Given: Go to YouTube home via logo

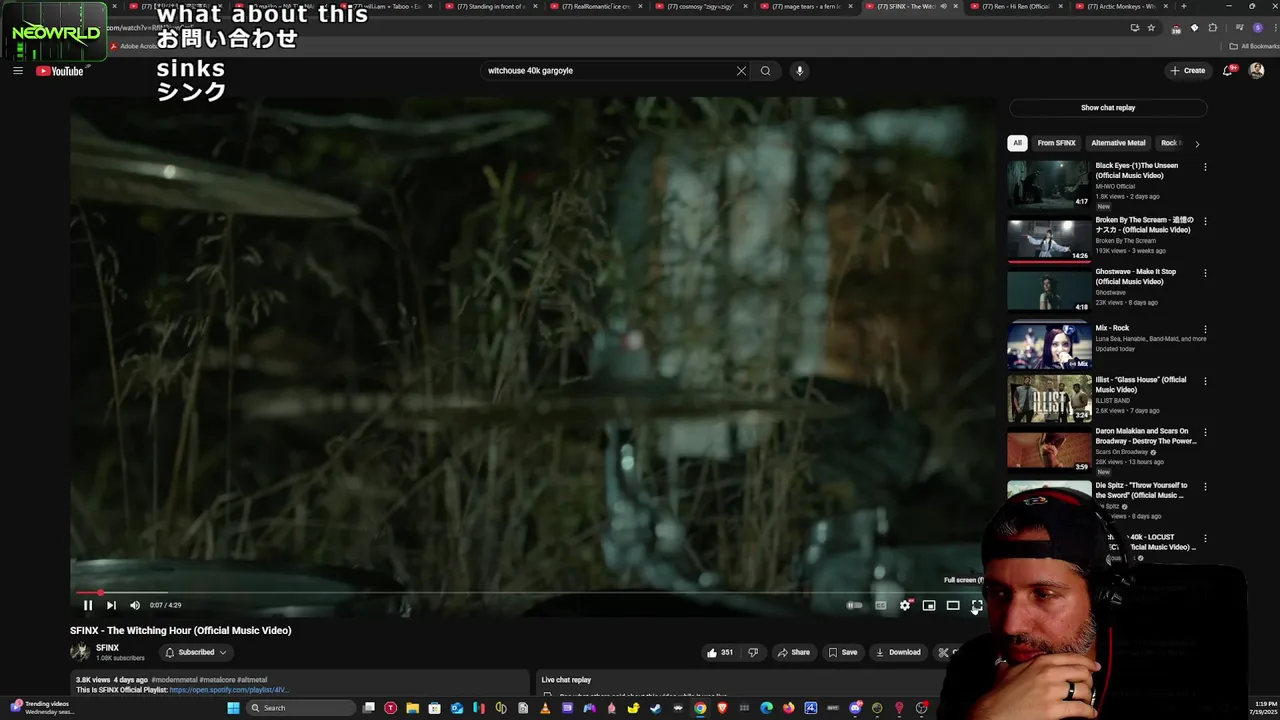Looking at the screenshot, I should pyautogui.click(x=60, y=71).
